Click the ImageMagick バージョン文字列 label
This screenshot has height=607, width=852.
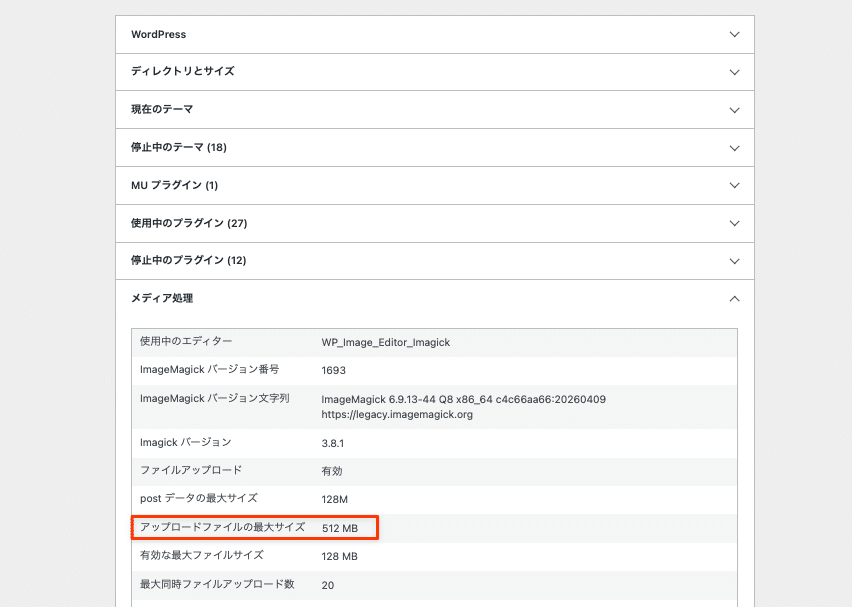[x=214, y=398]
